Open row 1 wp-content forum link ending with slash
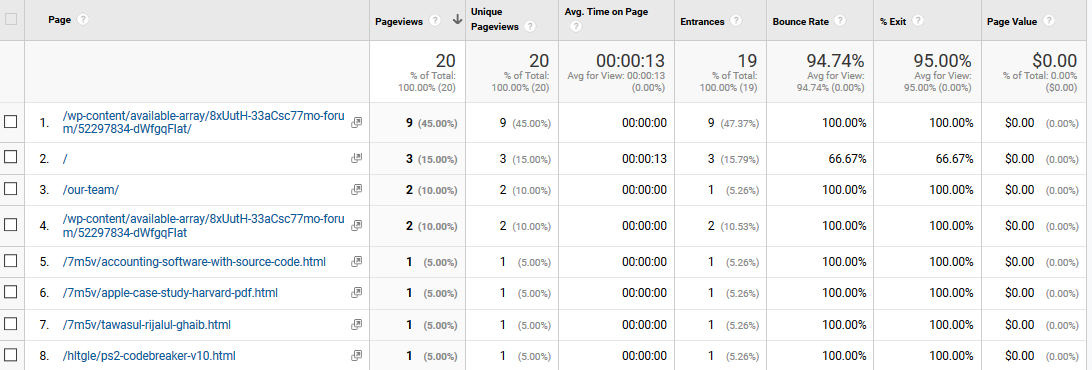This screenshot has height=370, width=1092. [203, 123]
